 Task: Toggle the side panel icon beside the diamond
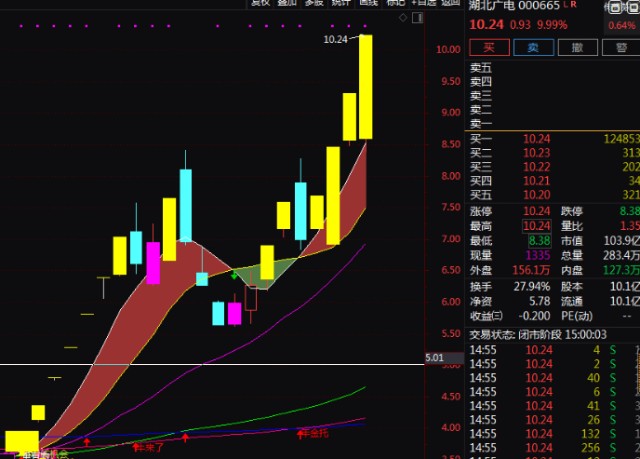click(417, 18)
